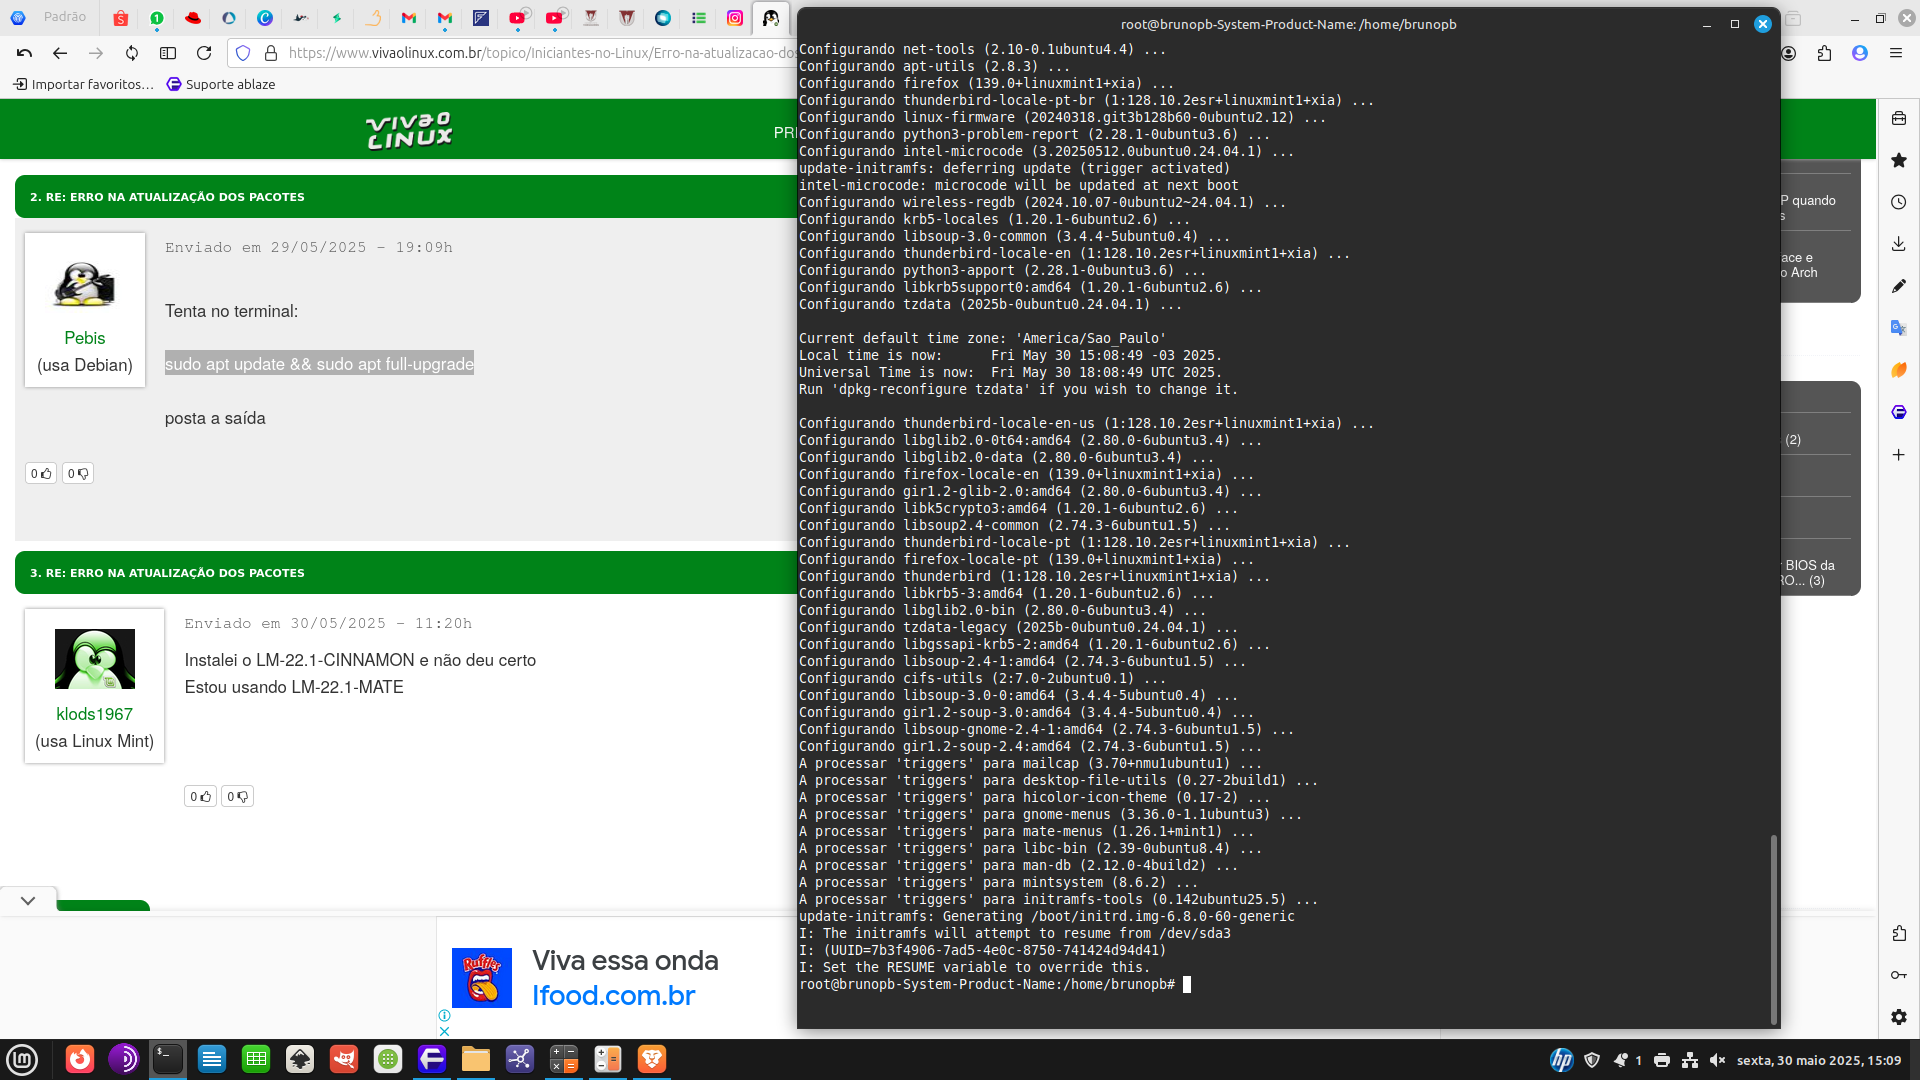Screen dimensions: 1920x1080
Task: Launch Inkscape from the taskbar
Action: (x=300, y=1059)
